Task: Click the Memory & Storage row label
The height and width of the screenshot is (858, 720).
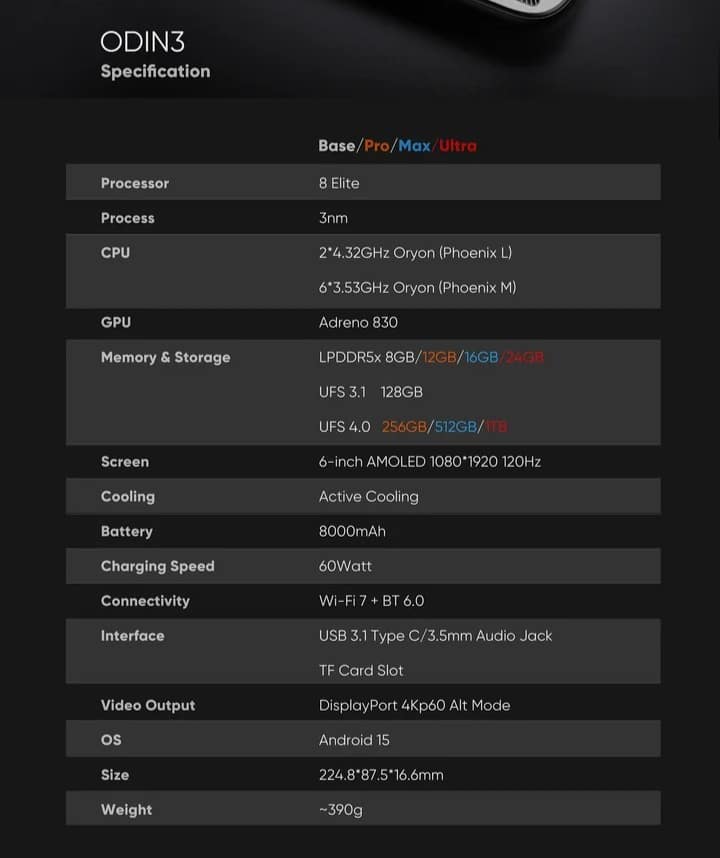Action: 165,357
